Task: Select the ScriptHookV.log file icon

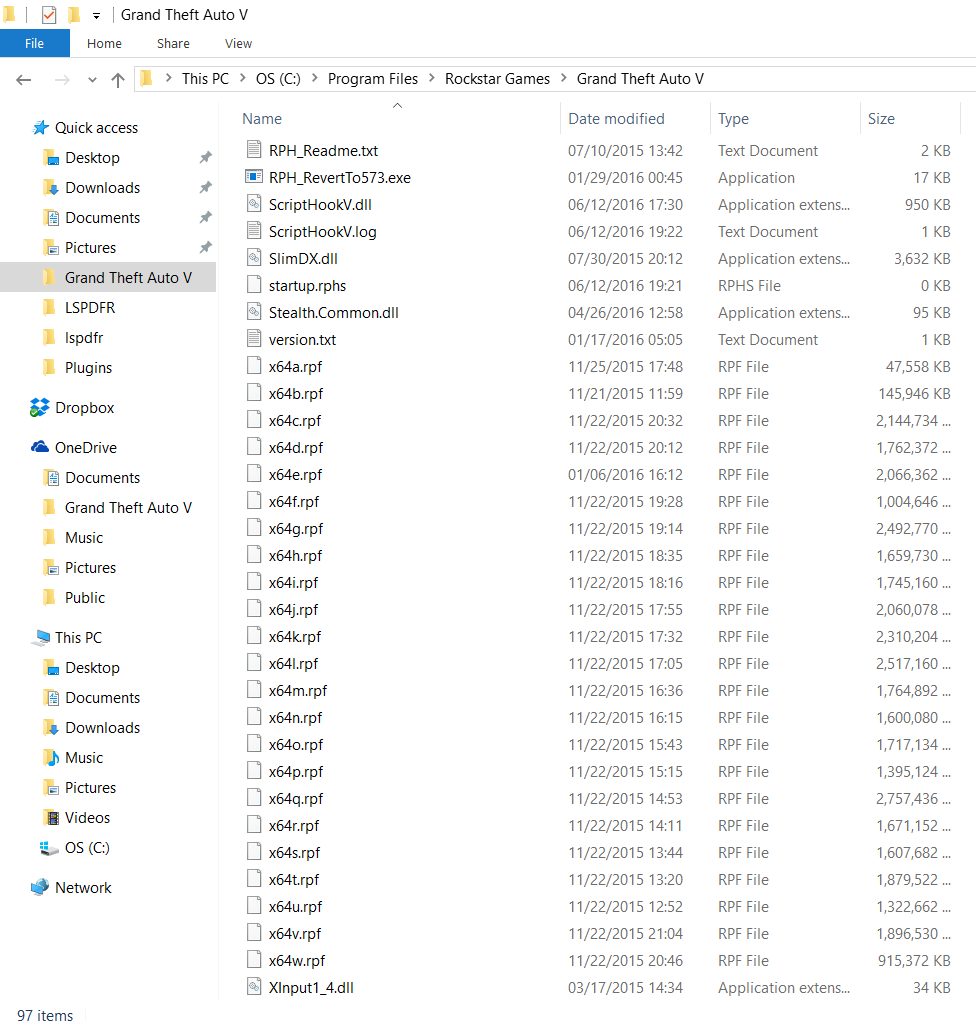Action: tap(254, 231)
